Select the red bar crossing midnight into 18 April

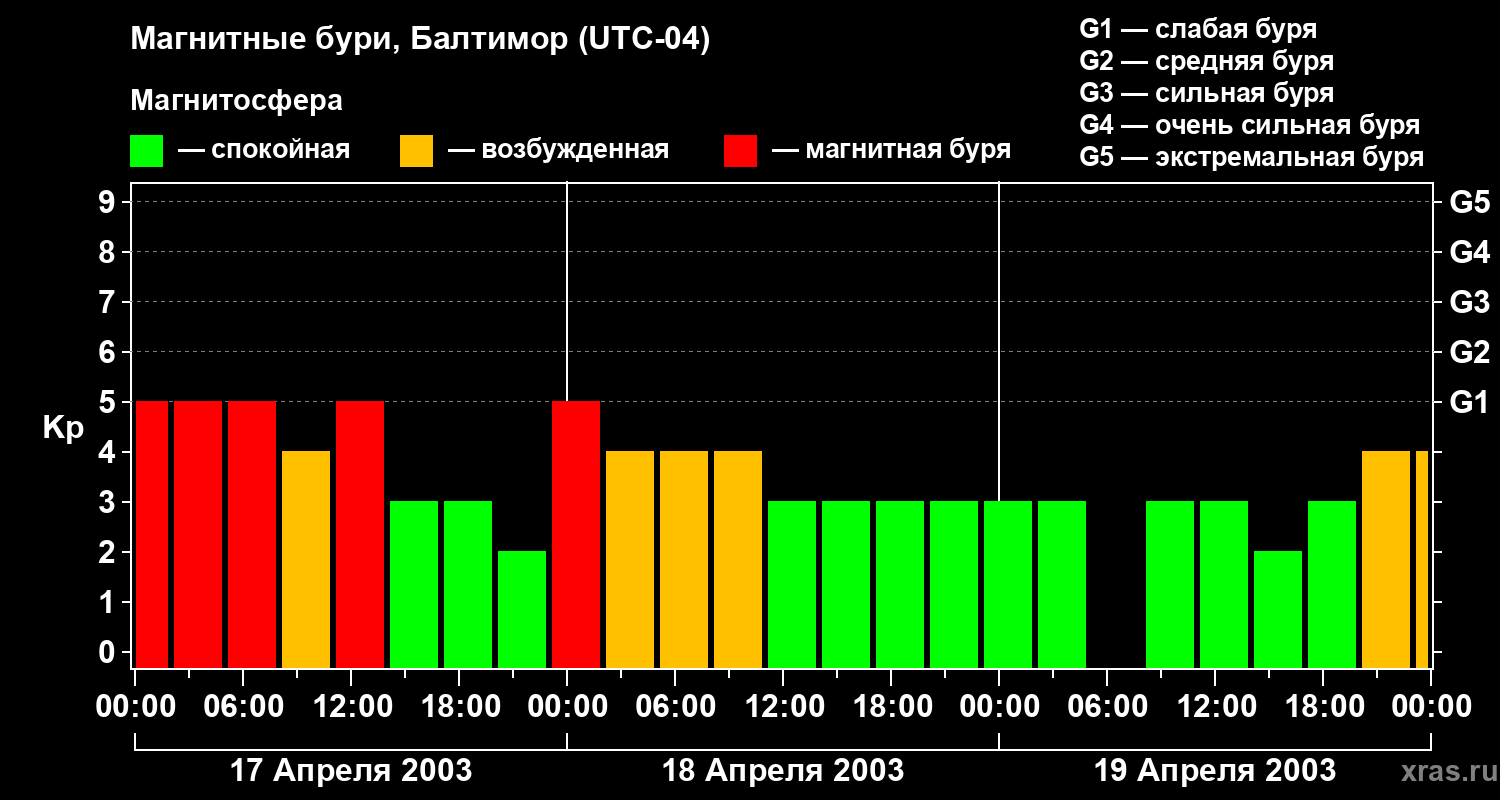click(576, 534)
